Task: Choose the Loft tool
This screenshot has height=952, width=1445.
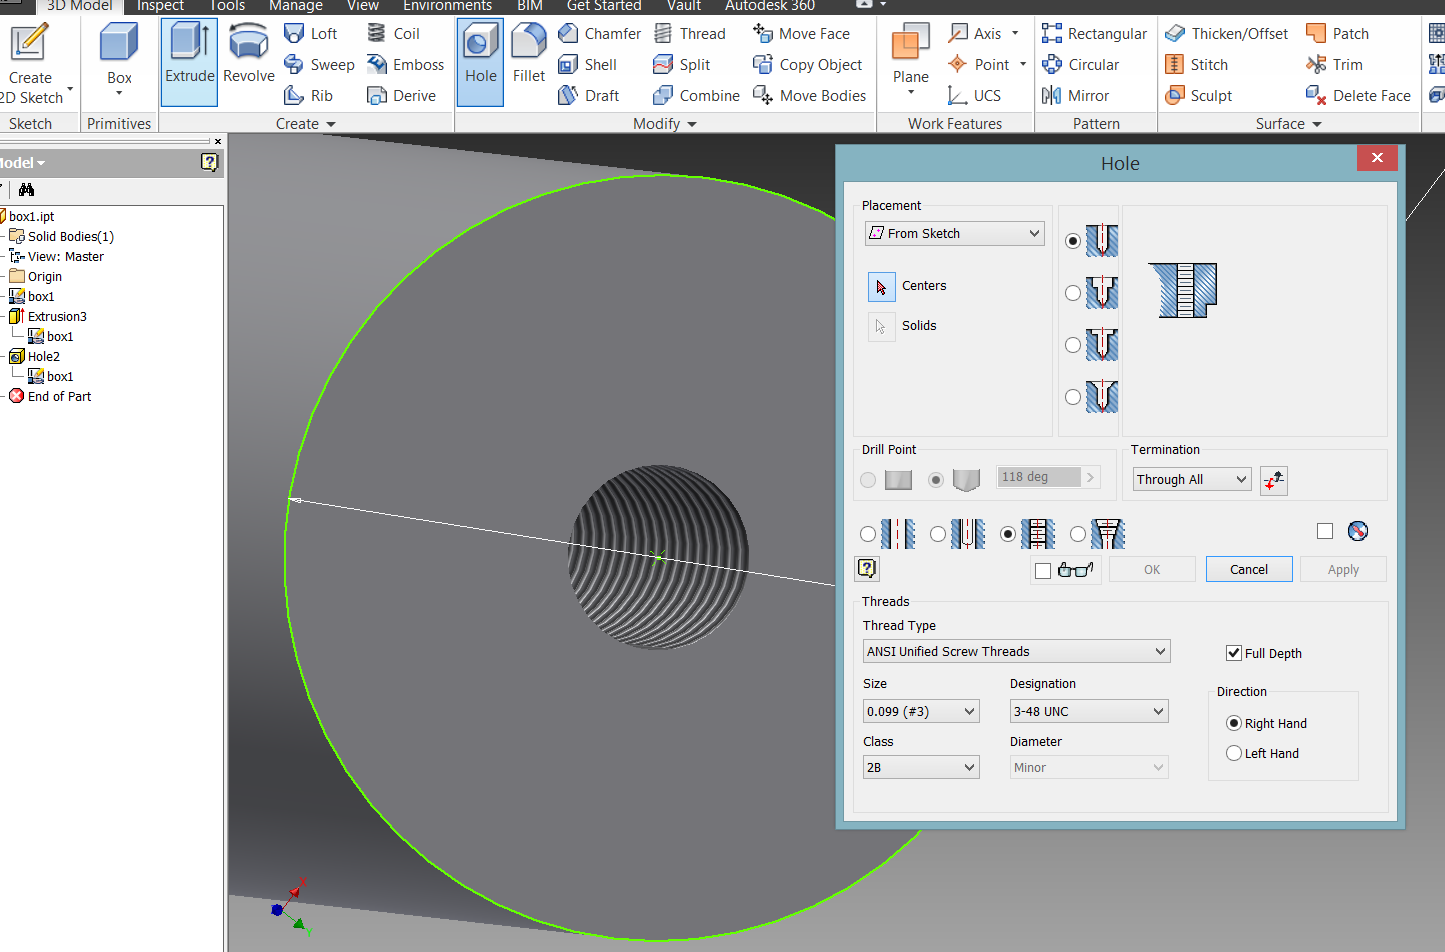Action: tap(311, 33)
